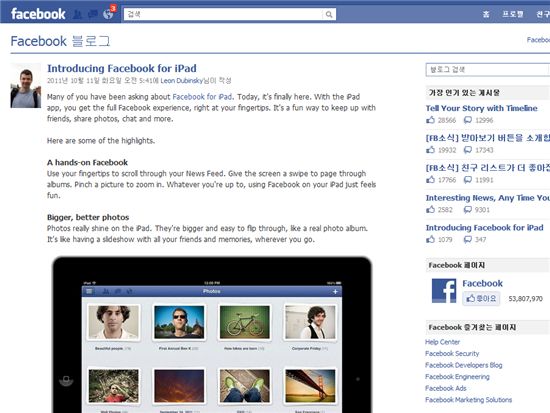Screen dimensions: 550x413
Task: Open [FB소식] 받아보기 버튼을 소개 post
Action: [x=488, y=138]
